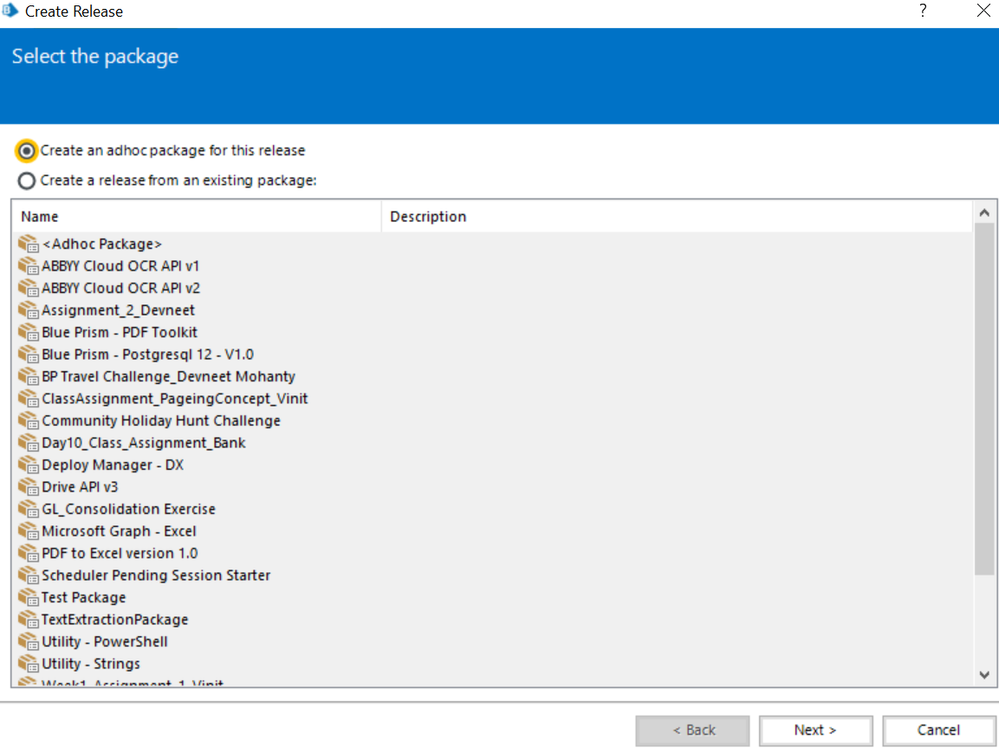Click the icon beside Blue Prism - PDF Toolkit
999x756 pixels.
pos(29,332)
